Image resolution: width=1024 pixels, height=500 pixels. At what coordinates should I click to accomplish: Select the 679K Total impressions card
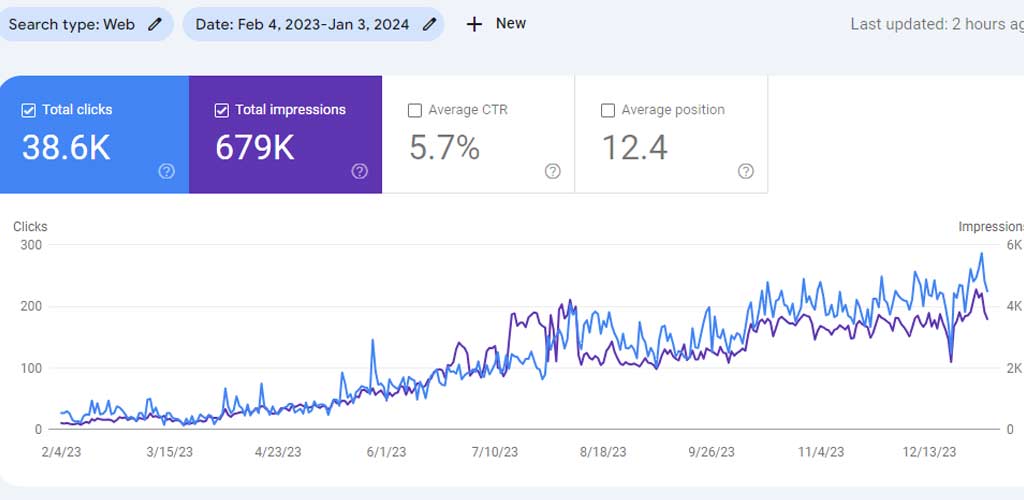[285, 134]
